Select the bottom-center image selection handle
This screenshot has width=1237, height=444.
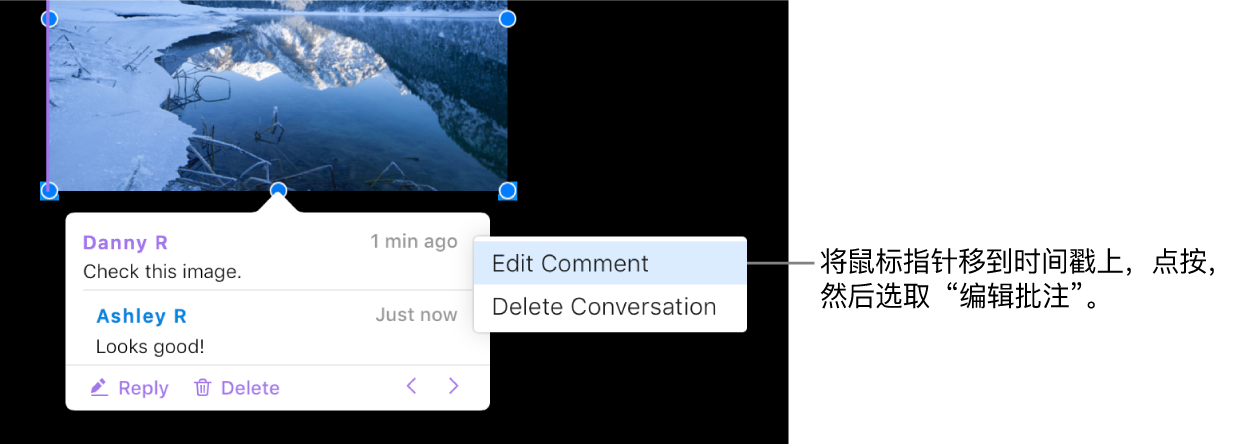coord(279,190)
